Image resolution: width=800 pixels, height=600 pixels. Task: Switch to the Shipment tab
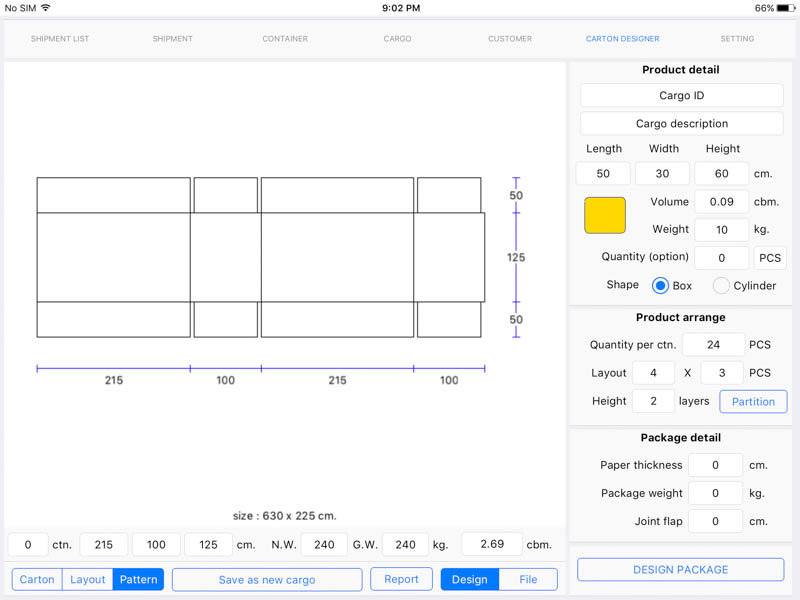[172, 39]
